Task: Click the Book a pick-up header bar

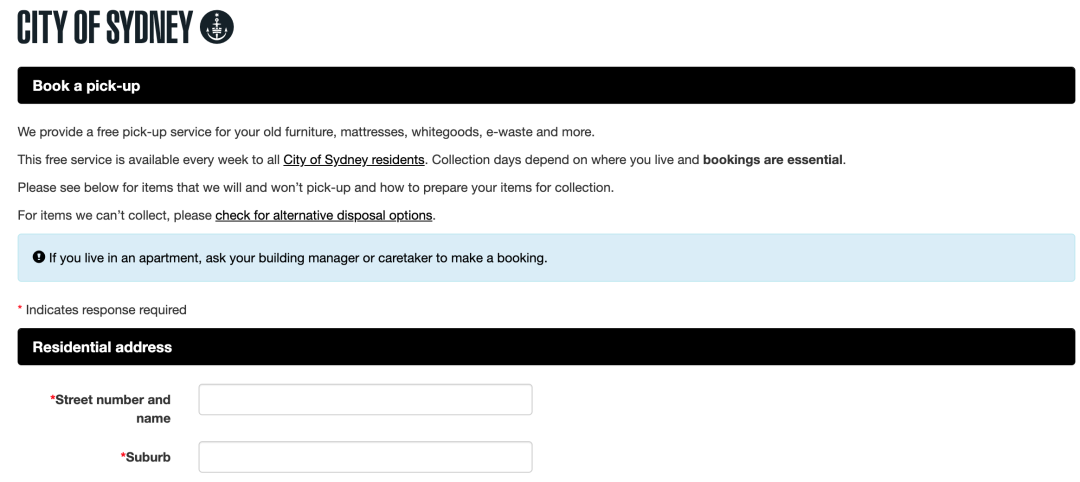Action: tap(546, 85)
